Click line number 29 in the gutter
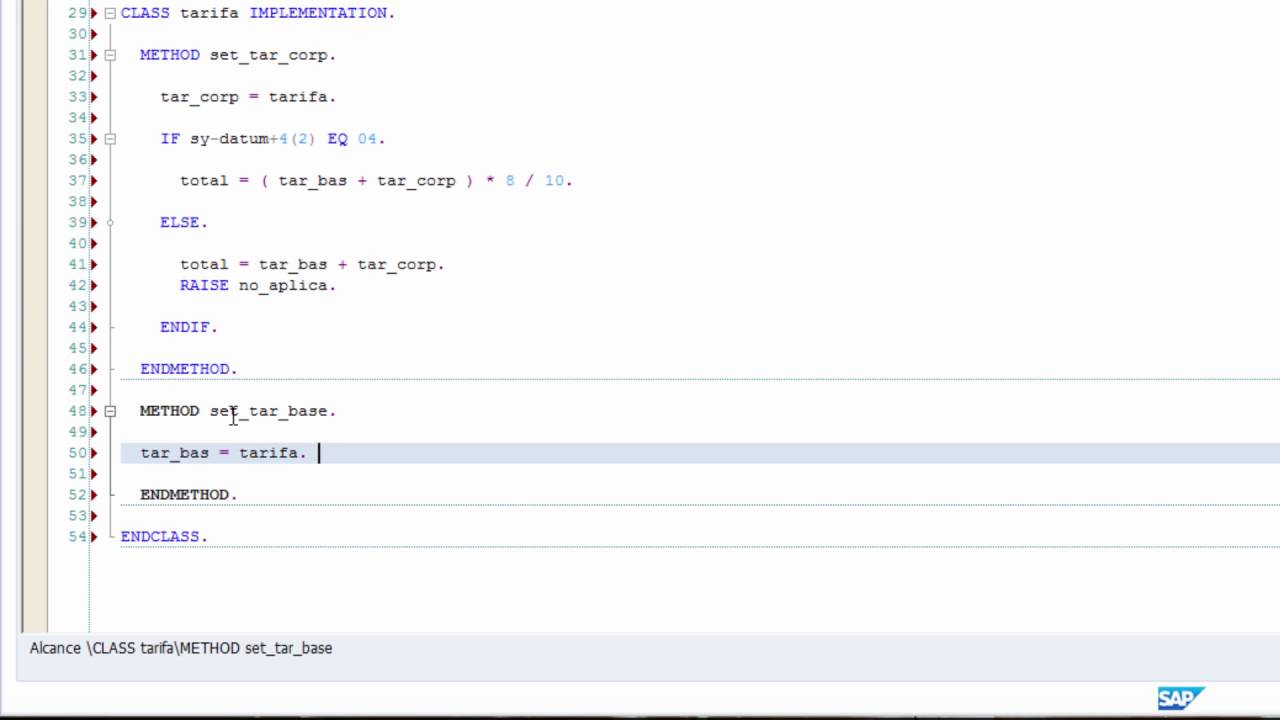 click(78, 13)
